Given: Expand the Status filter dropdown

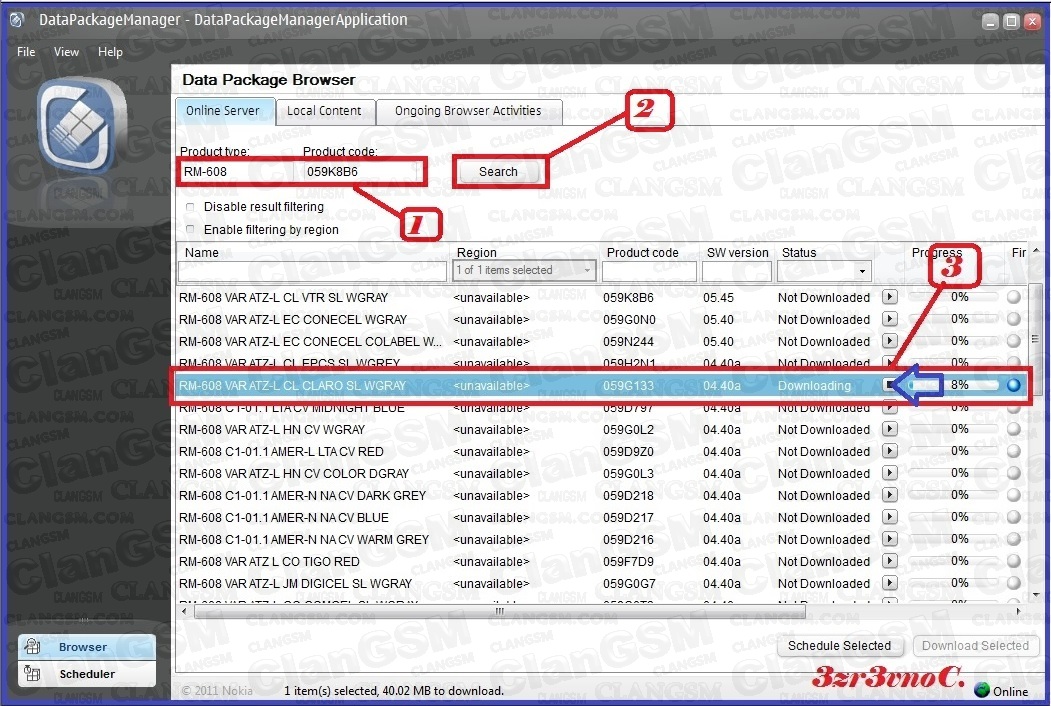Looking at the screenshot, I should pyautogui.click(x=862, y=271).
